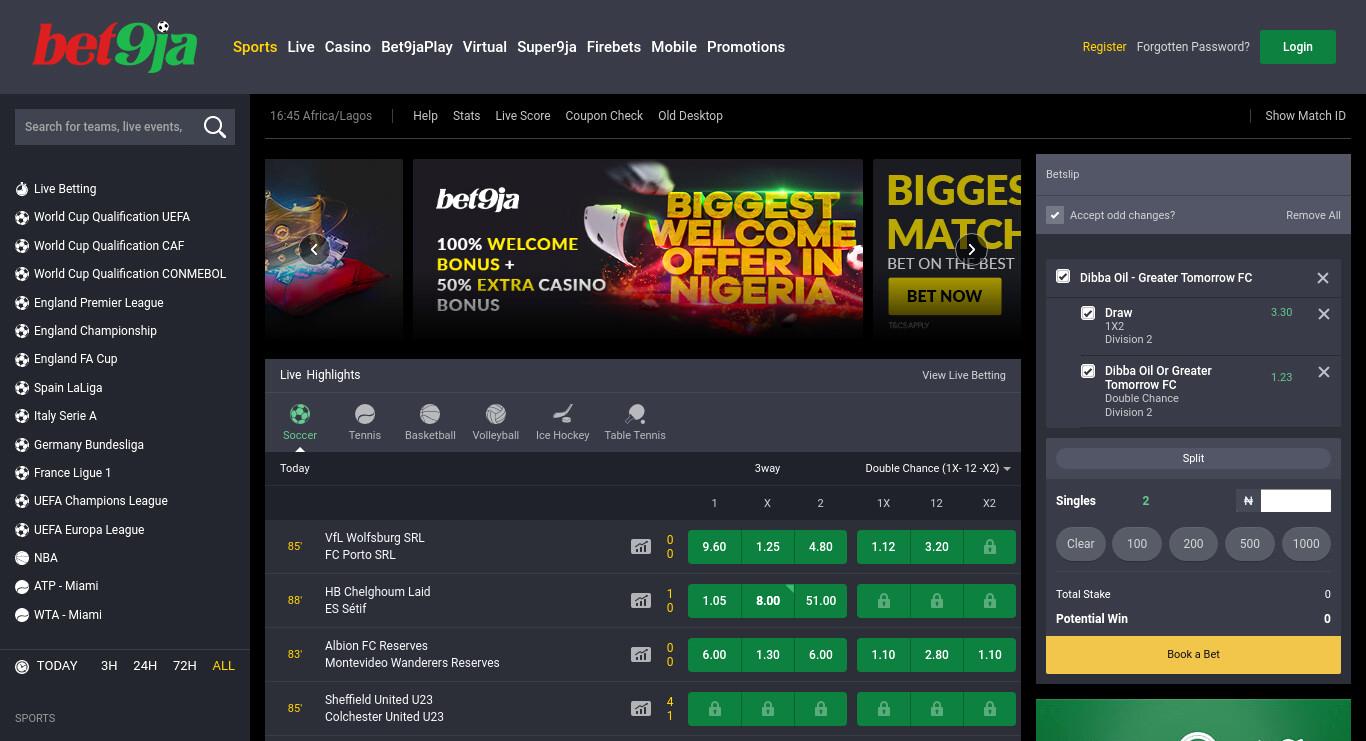
Task: Click the Show Match ID option
Action: click(1305, 116)
